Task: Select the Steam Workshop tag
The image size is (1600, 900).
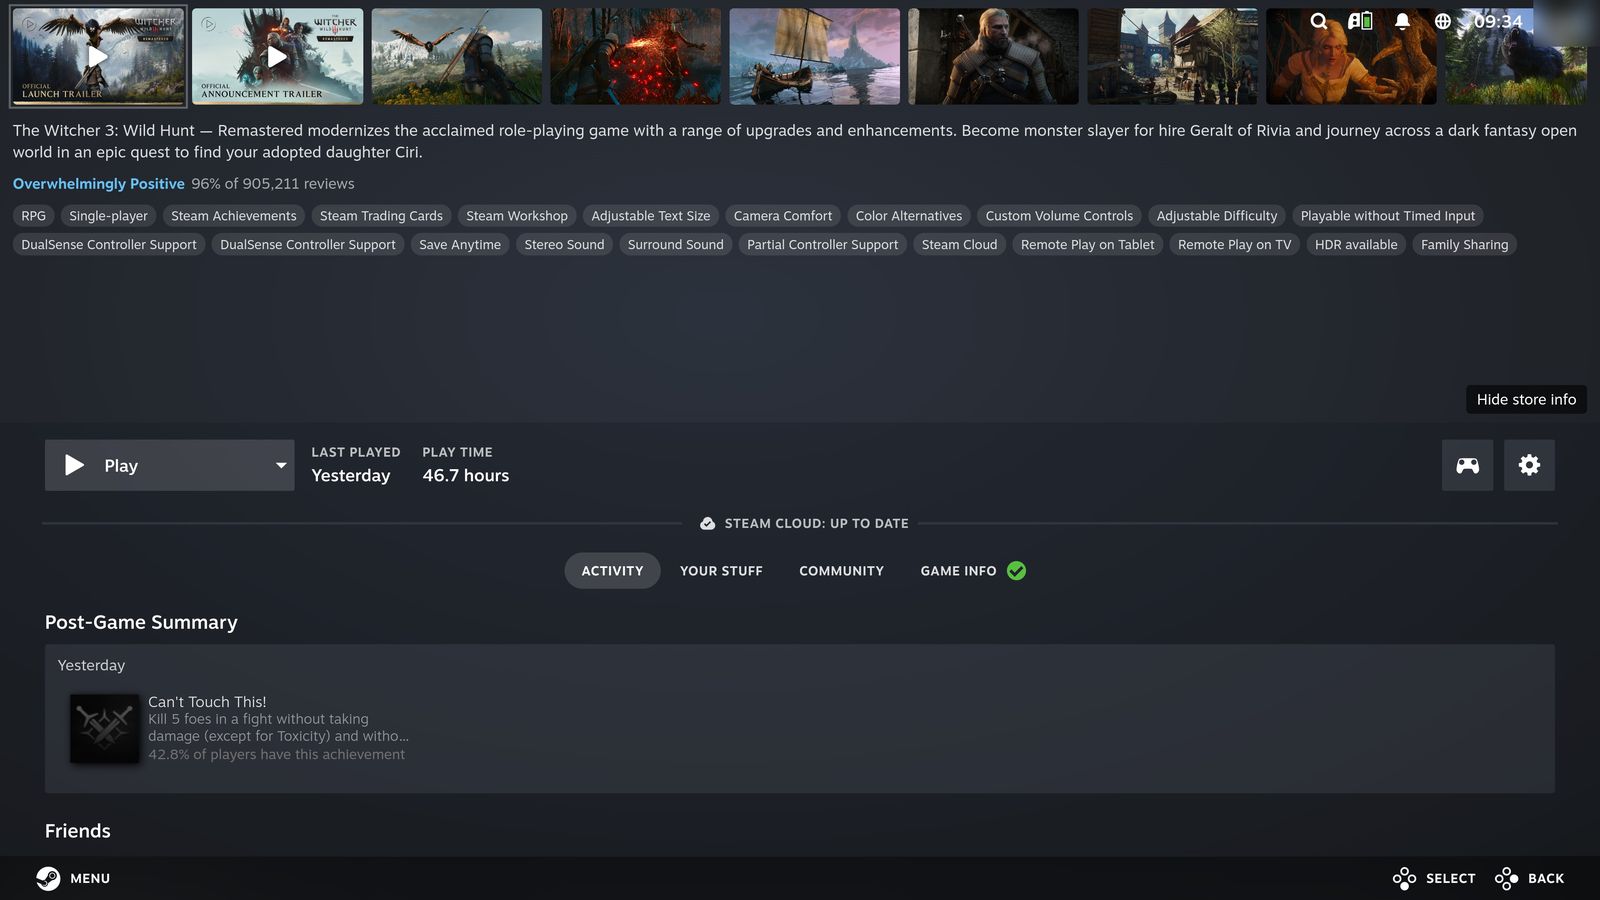Action: click(516, 216)
